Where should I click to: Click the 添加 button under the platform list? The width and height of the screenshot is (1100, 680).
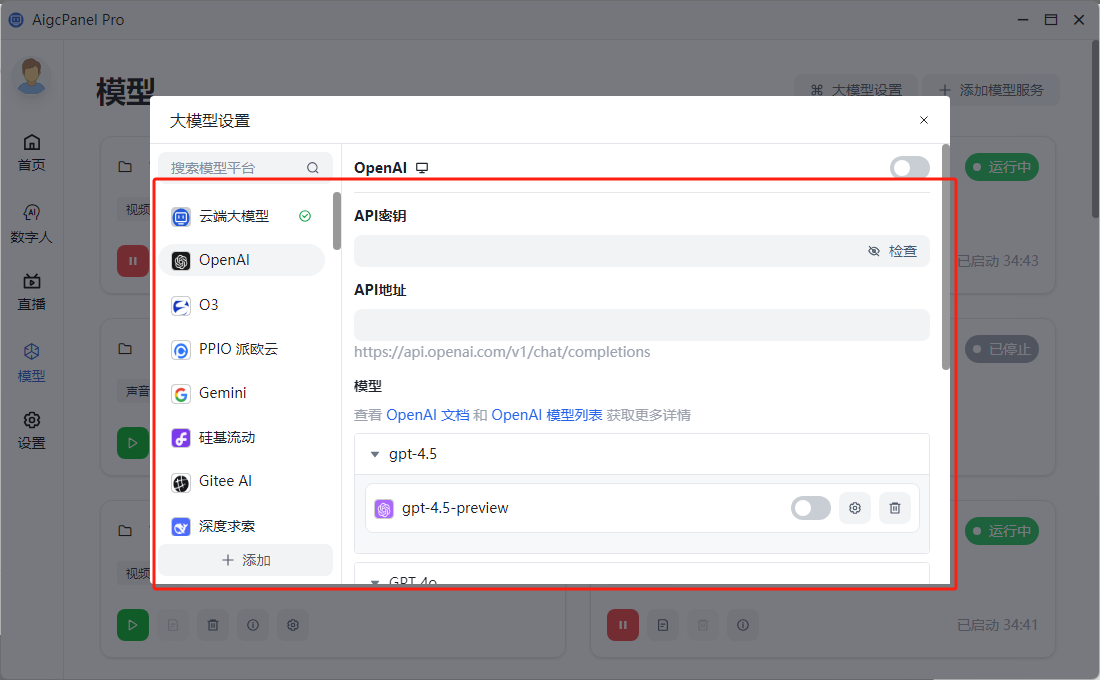click(x=246, y=560)
